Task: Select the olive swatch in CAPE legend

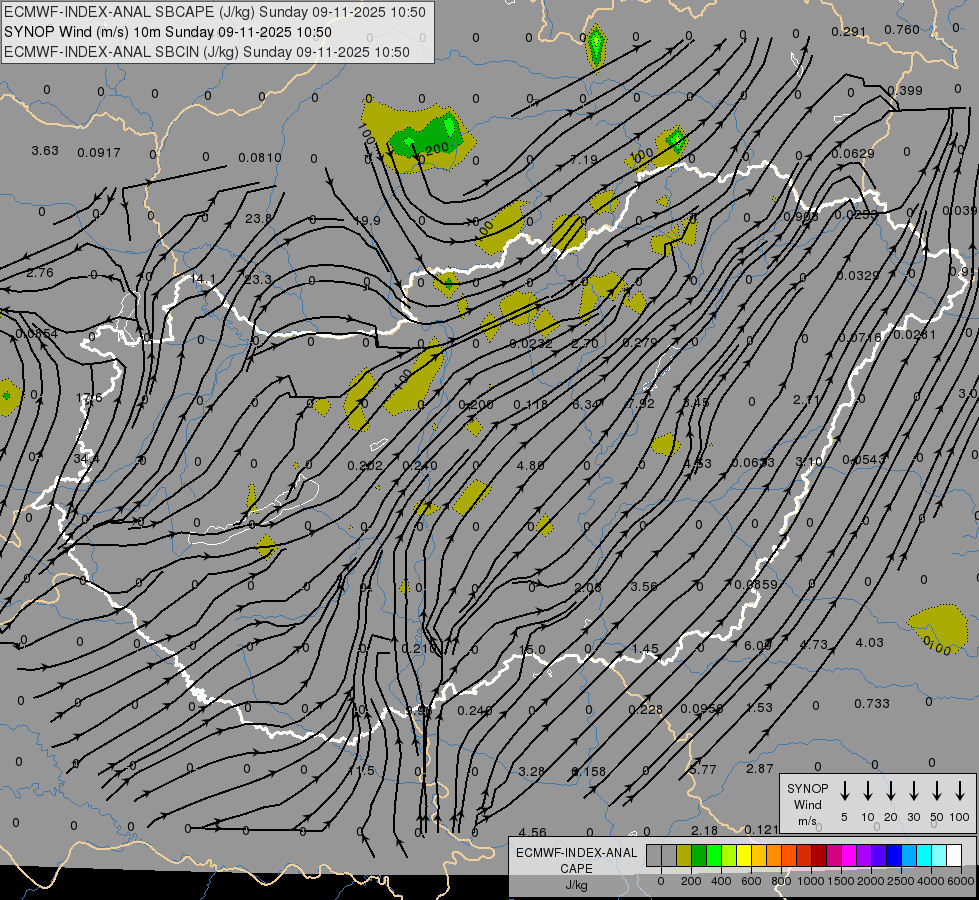Action: pyautogui.click(x=684, y=856)
